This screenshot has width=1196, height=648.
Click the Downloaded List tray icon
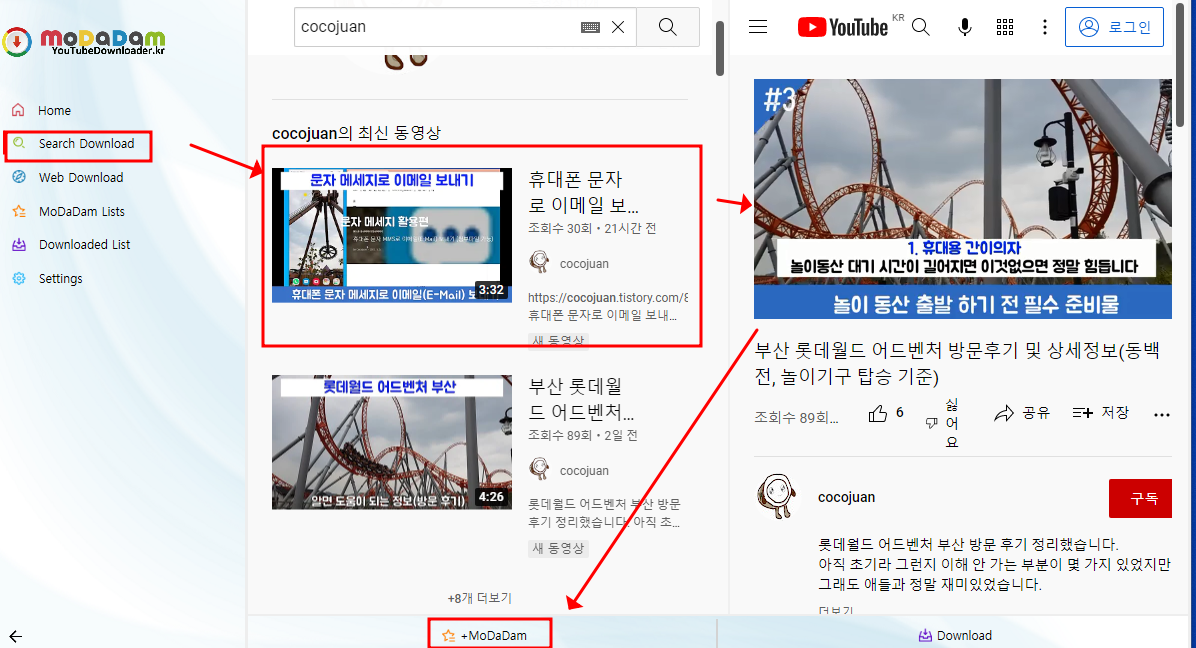tap(19, 245)
